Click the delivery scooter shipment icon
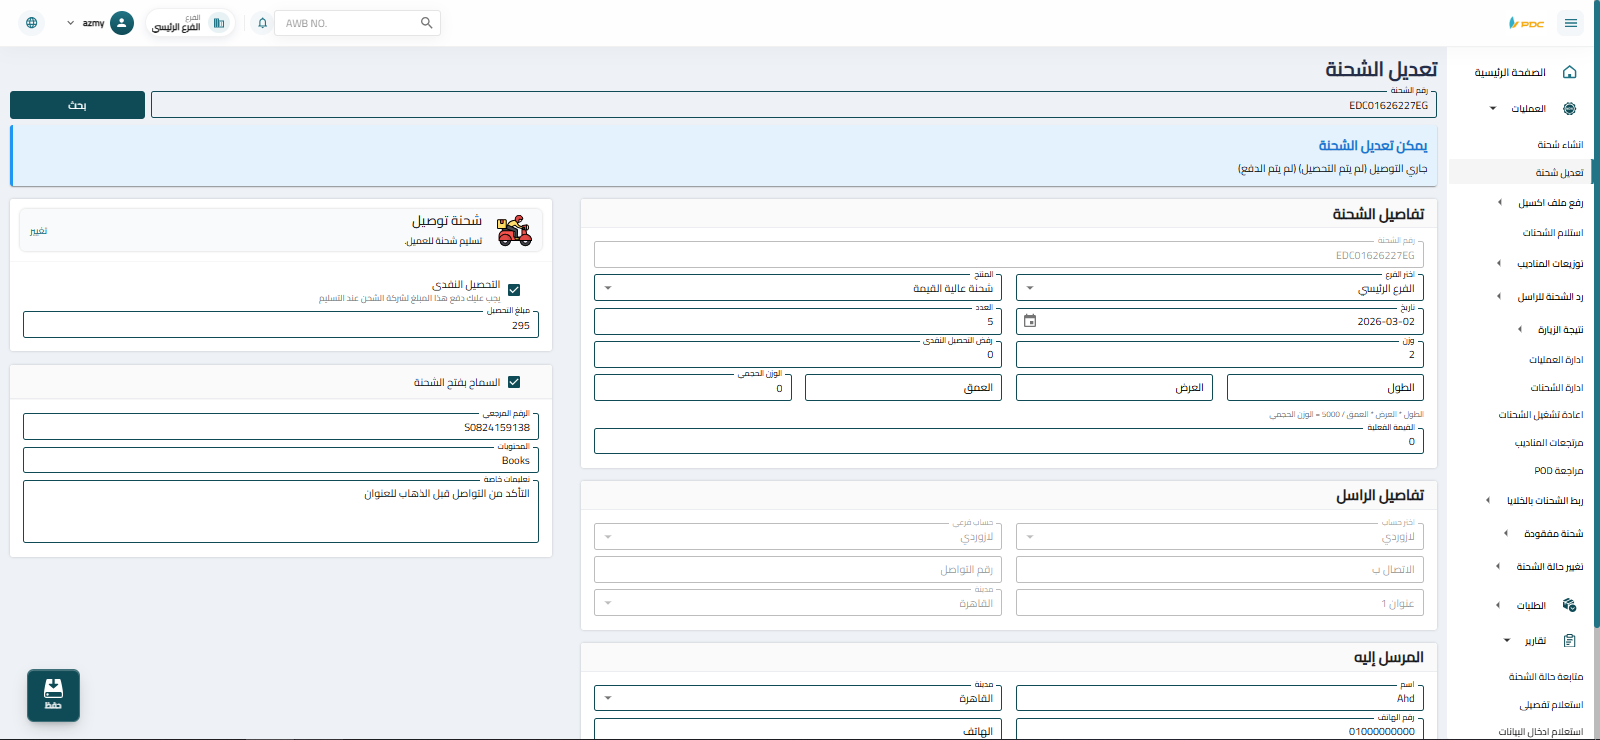The height and width of the screenshot is (740, 1600). pyautogui.click(x=514, y=230)
